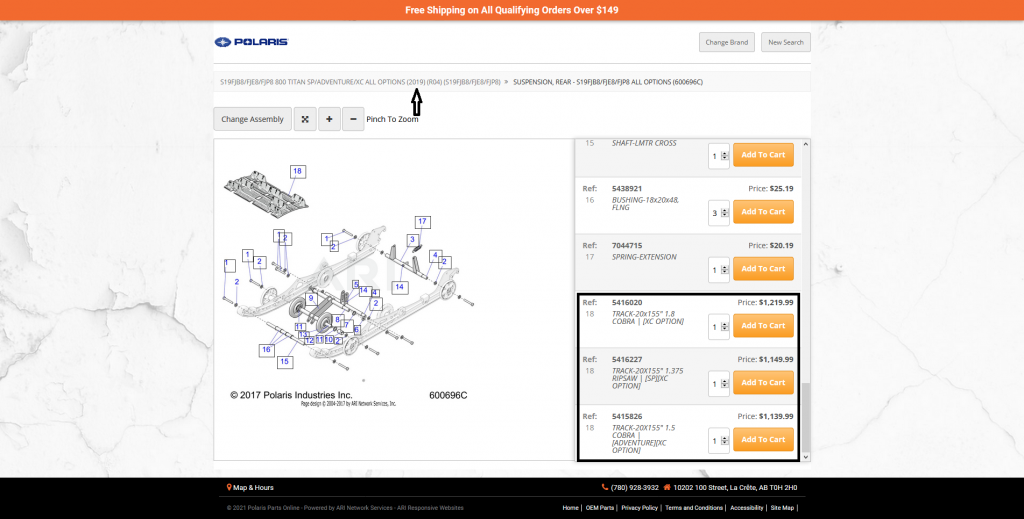Viewport: 1024px width, 519px height.
Task: Zoom in with the plus button
Action: coord(329,119)
